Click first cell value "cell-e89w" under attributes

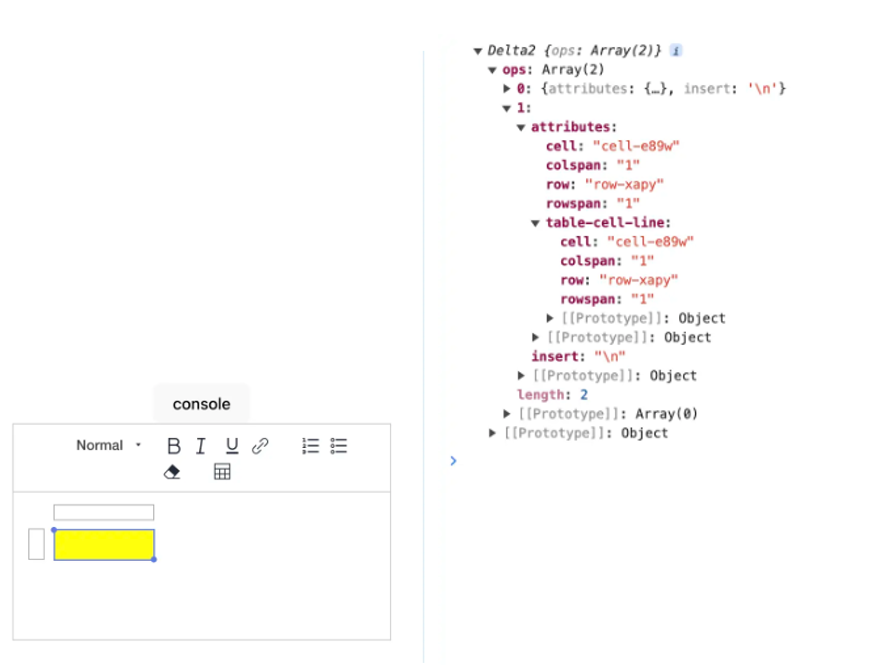pyautogui.click(x=636, y=146)
